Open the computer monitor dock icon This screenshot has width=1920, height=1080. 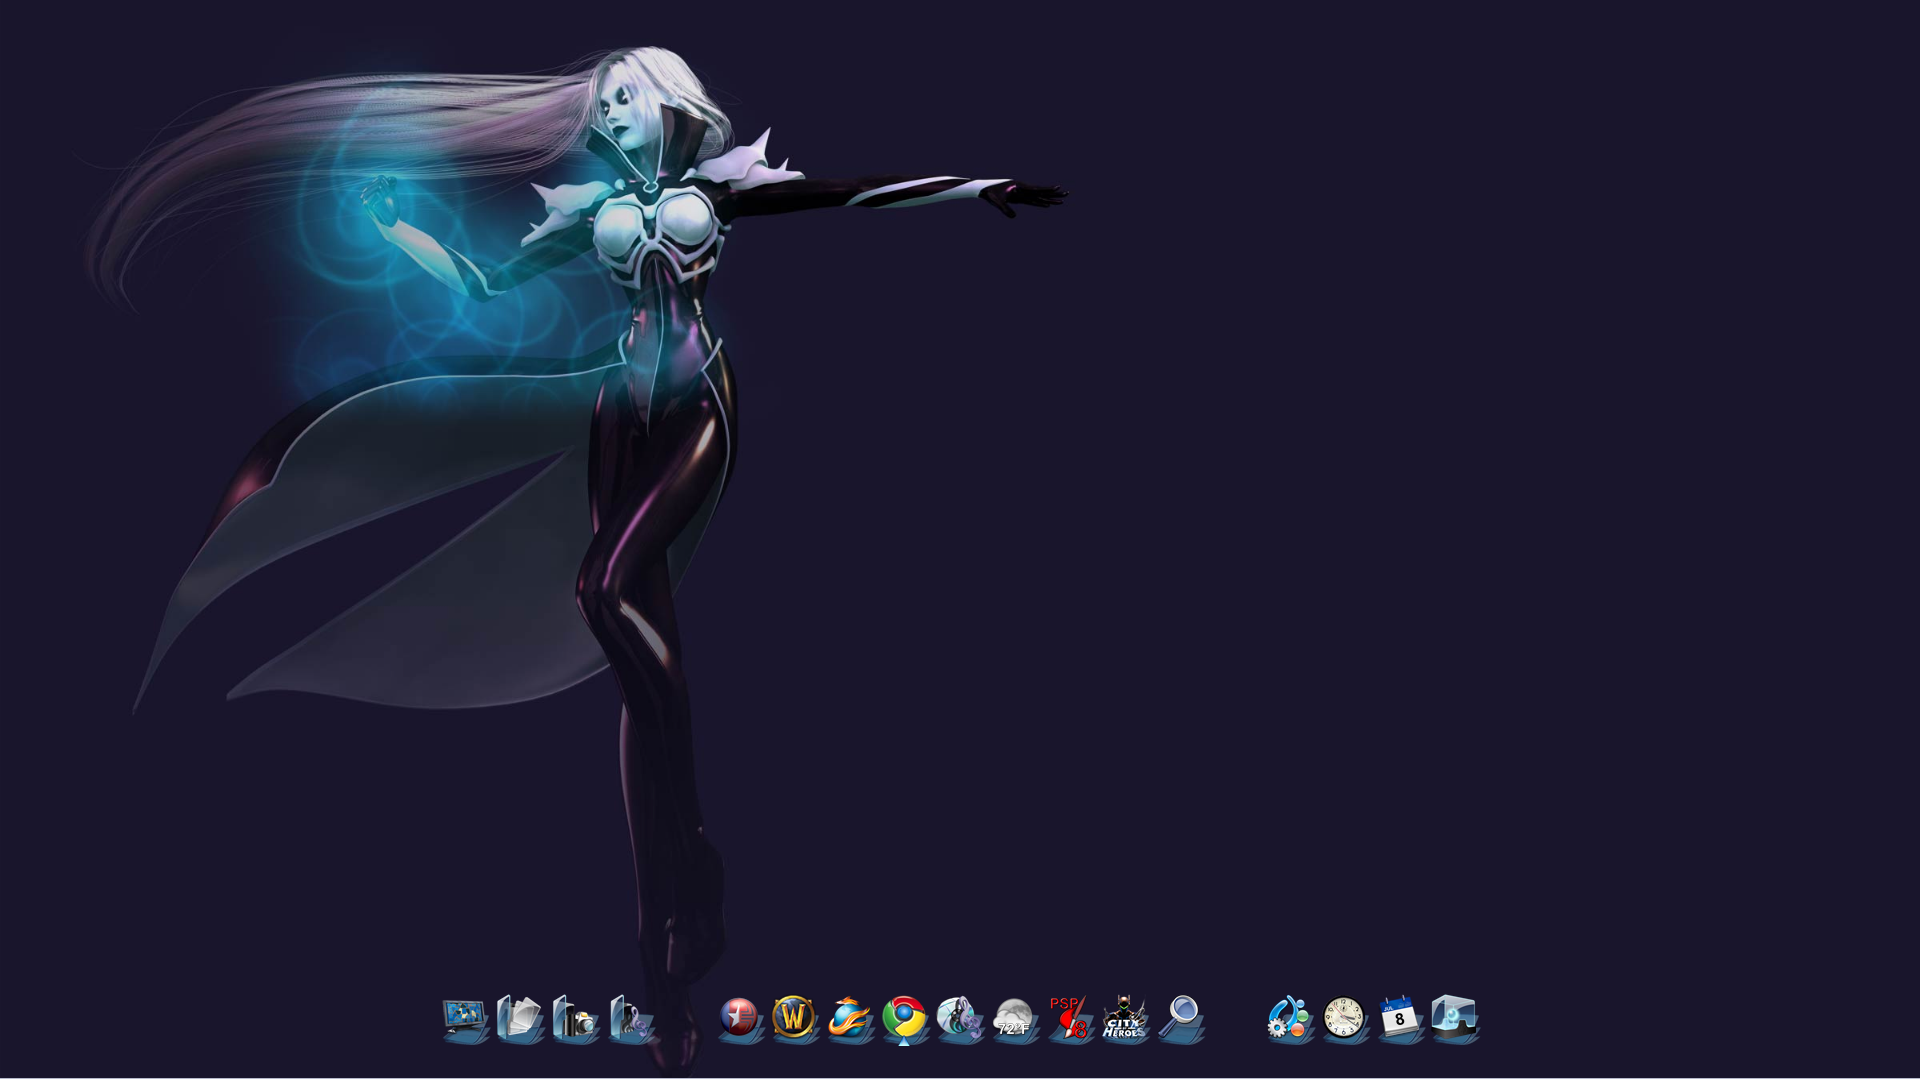point(465,1018)
